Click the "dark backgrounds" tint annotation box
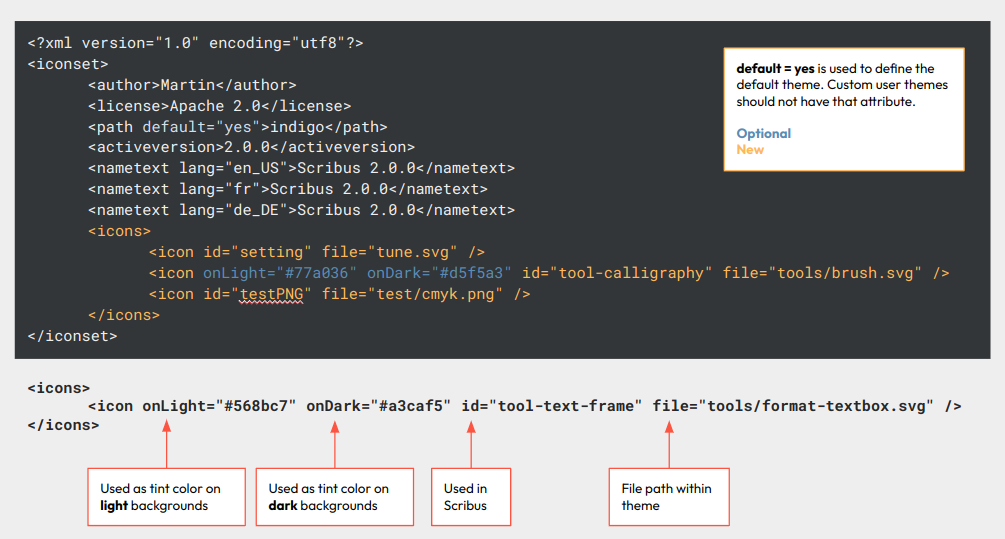 point(334,497)
